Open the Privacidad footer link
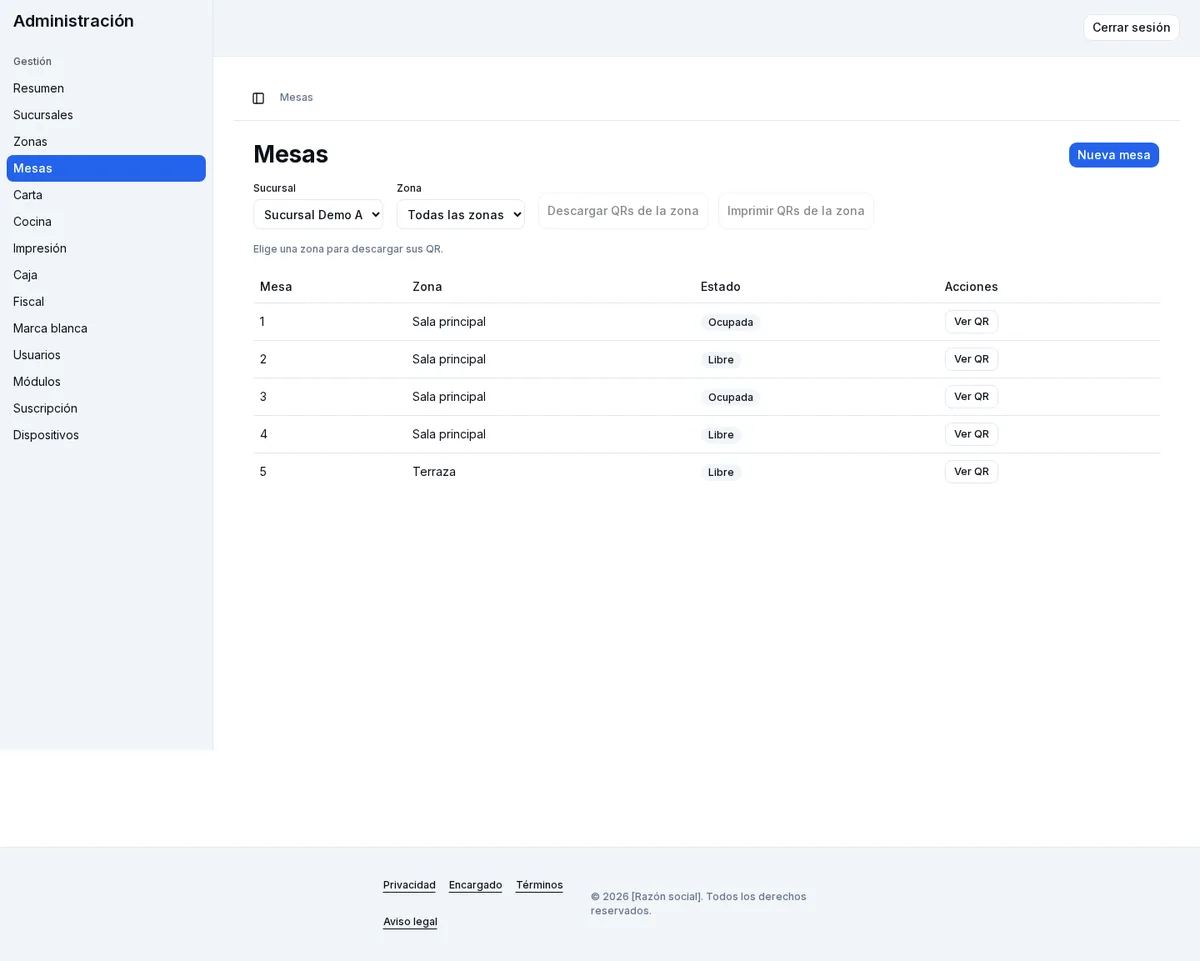 (x=409, y=885)
